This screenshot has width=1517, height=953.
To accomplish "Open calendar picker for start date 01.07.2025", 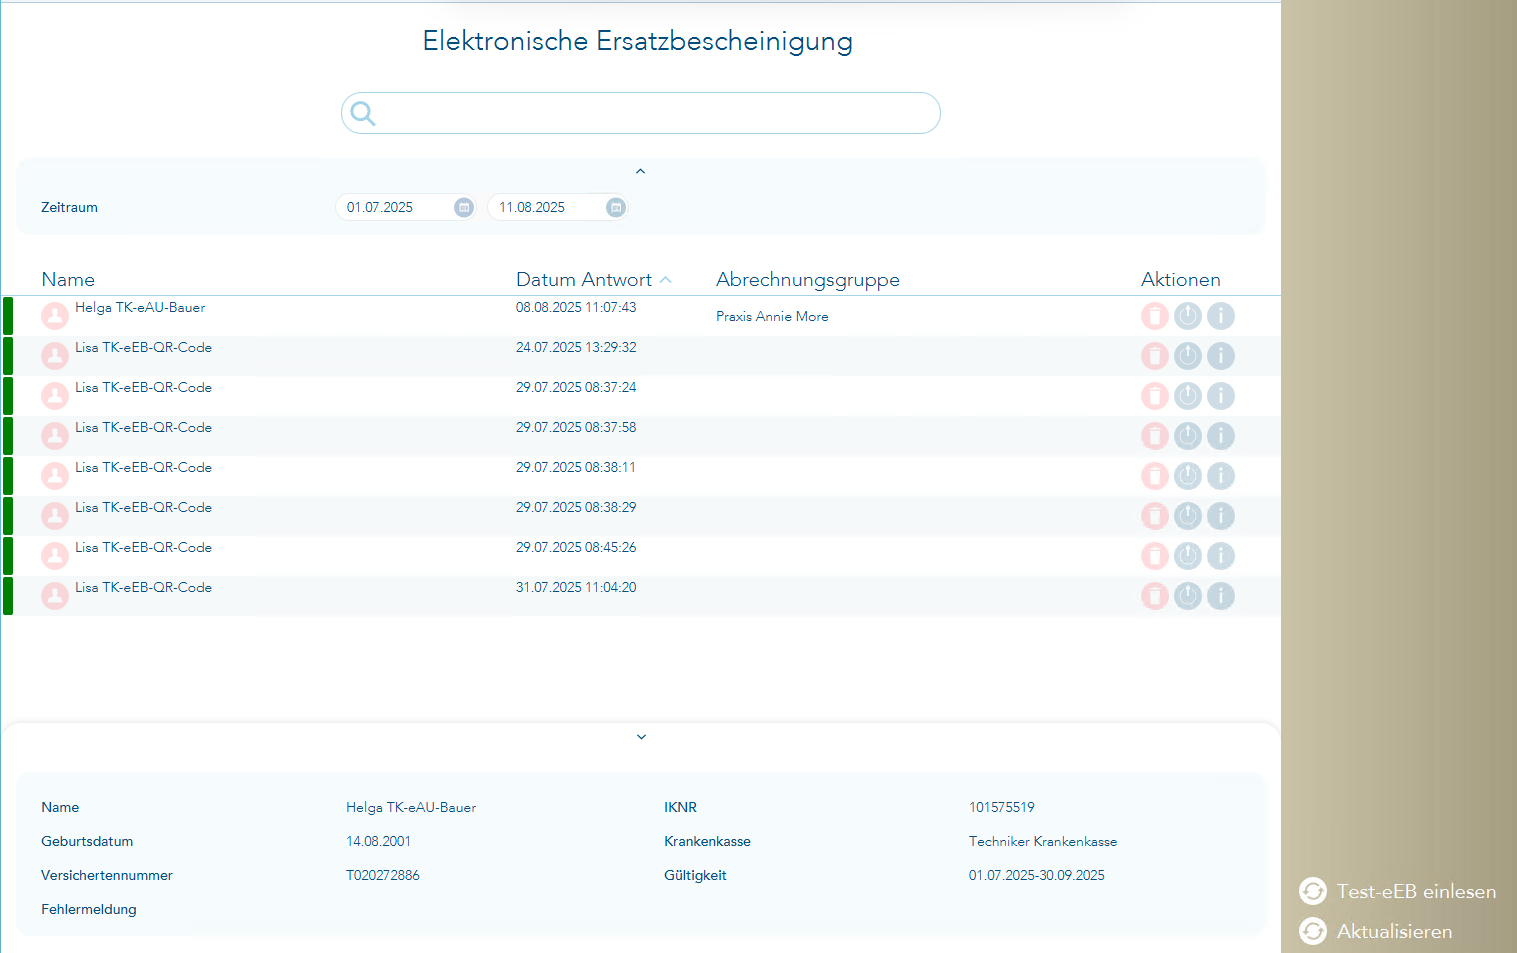I will 464,207.
